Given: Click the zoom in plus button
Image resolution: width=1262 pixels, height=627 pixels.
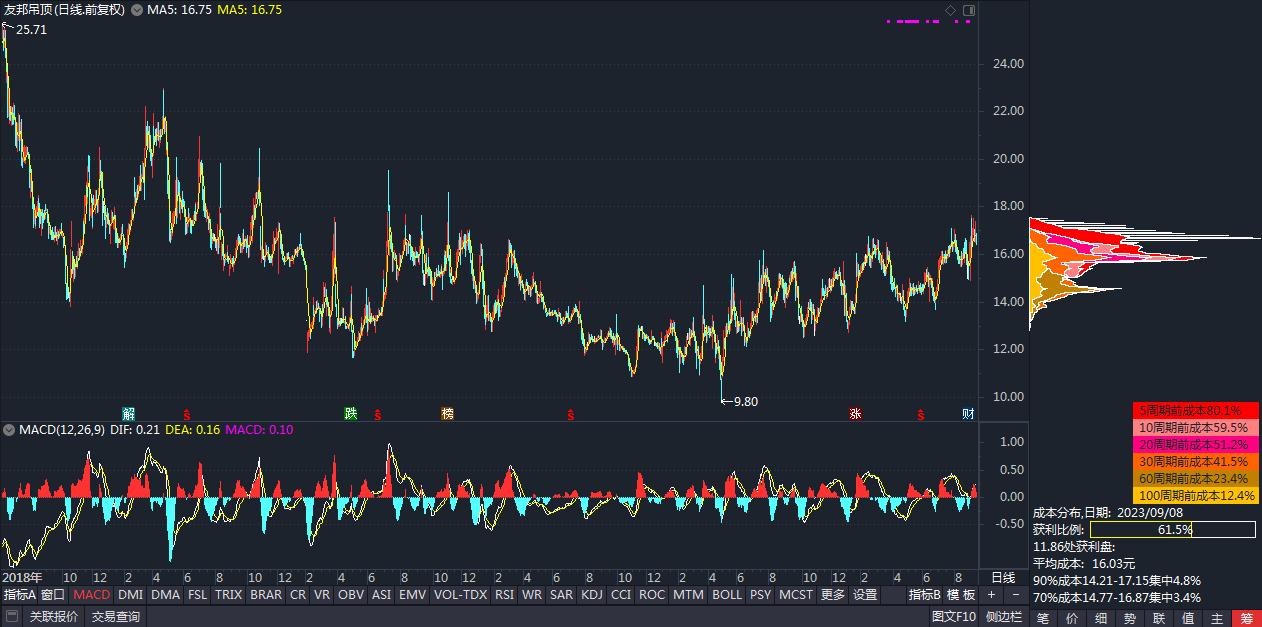Looking at the screenshot, I should (991, 595).
